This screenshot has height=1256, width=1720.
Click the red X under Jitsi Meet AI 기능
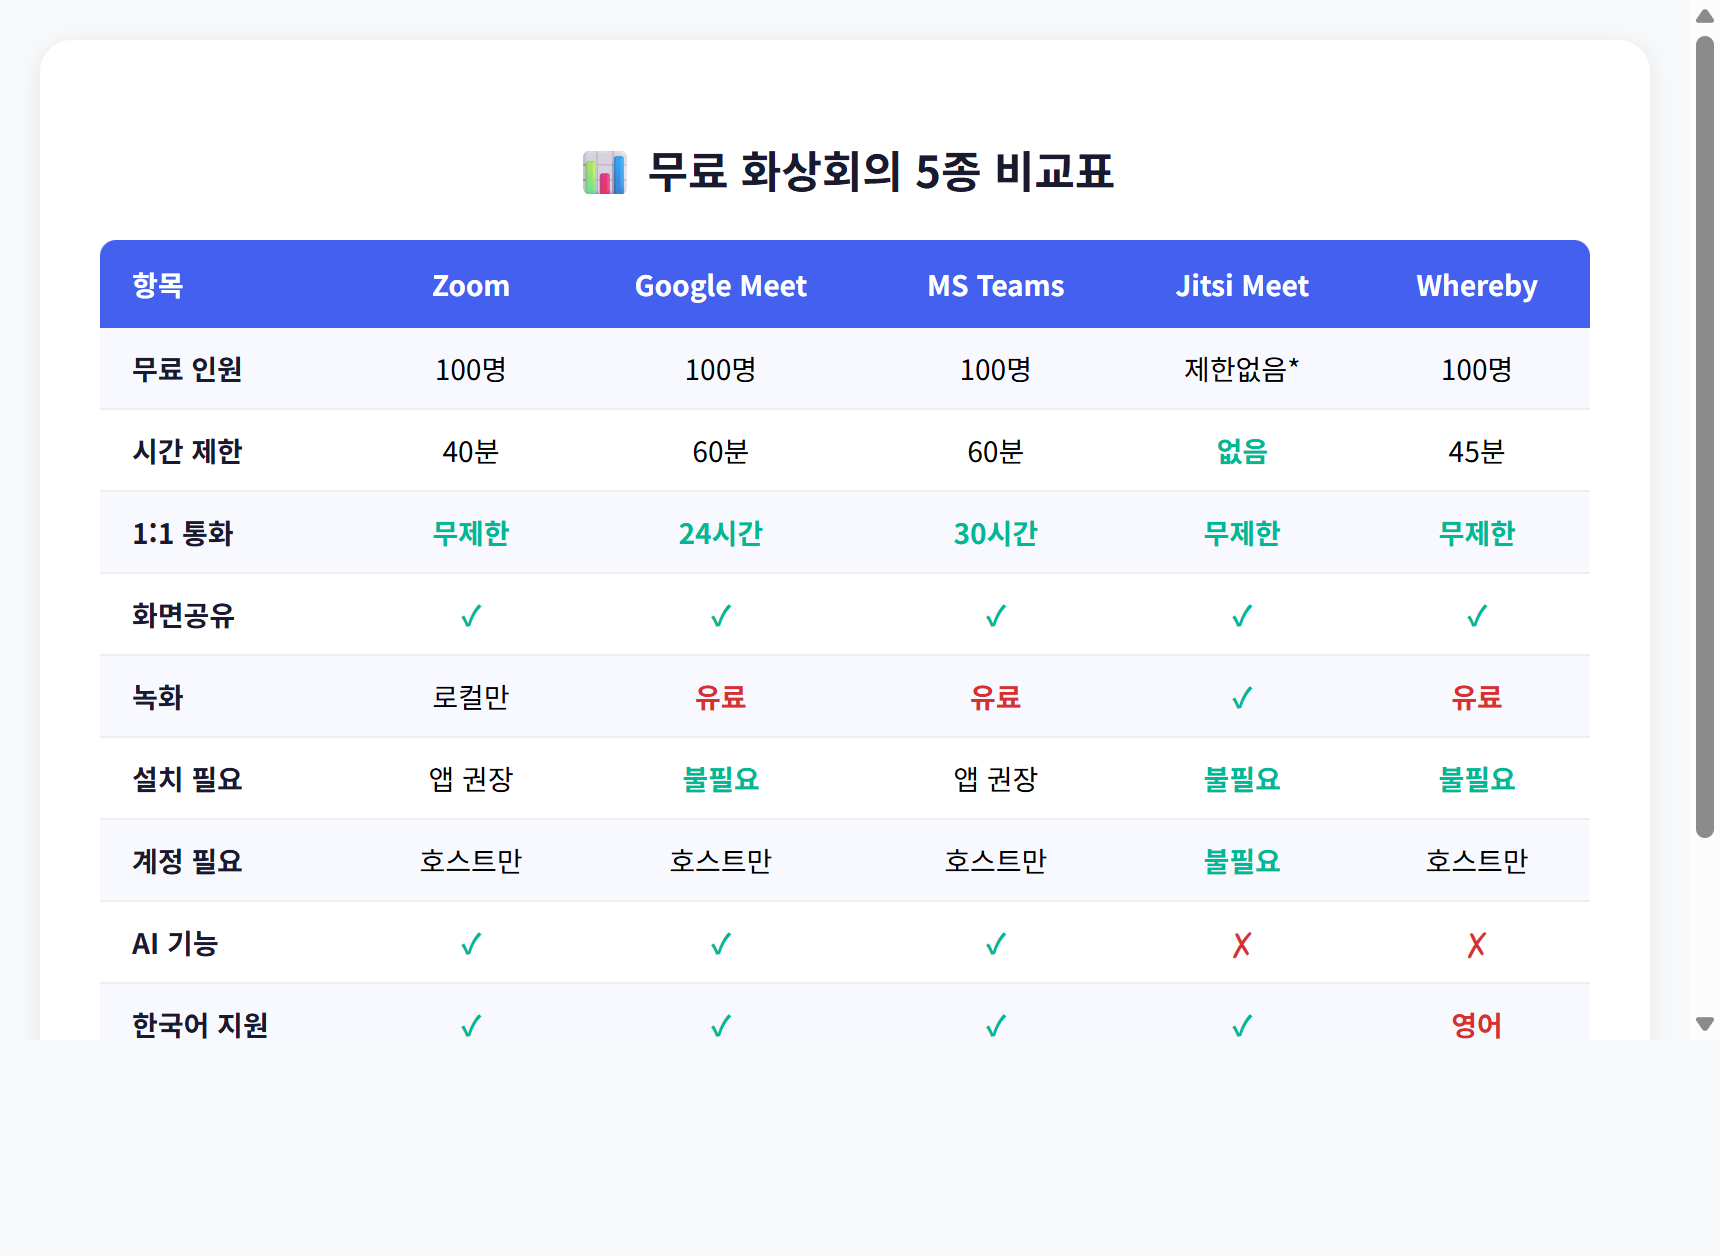(x=1242, y=943)
